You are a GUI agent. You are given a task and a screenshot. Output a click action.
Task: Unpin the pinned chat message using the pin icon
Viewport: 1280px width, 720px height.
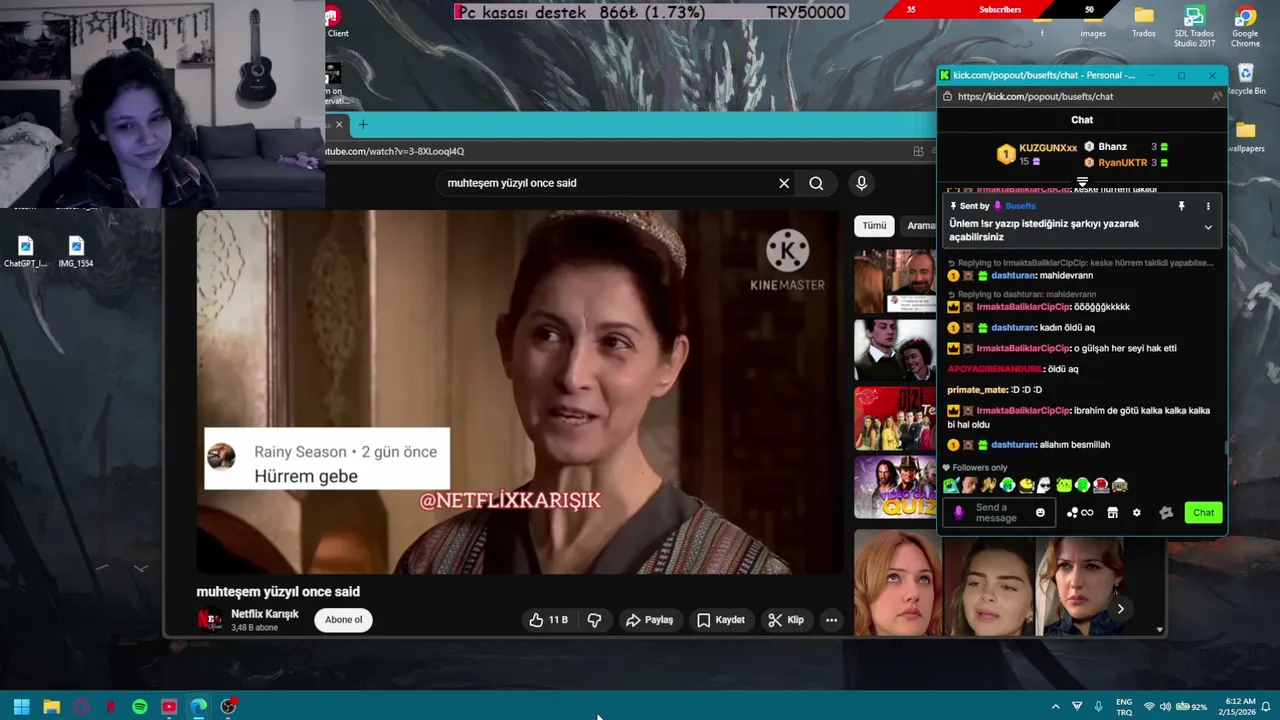pos(1181,206)
